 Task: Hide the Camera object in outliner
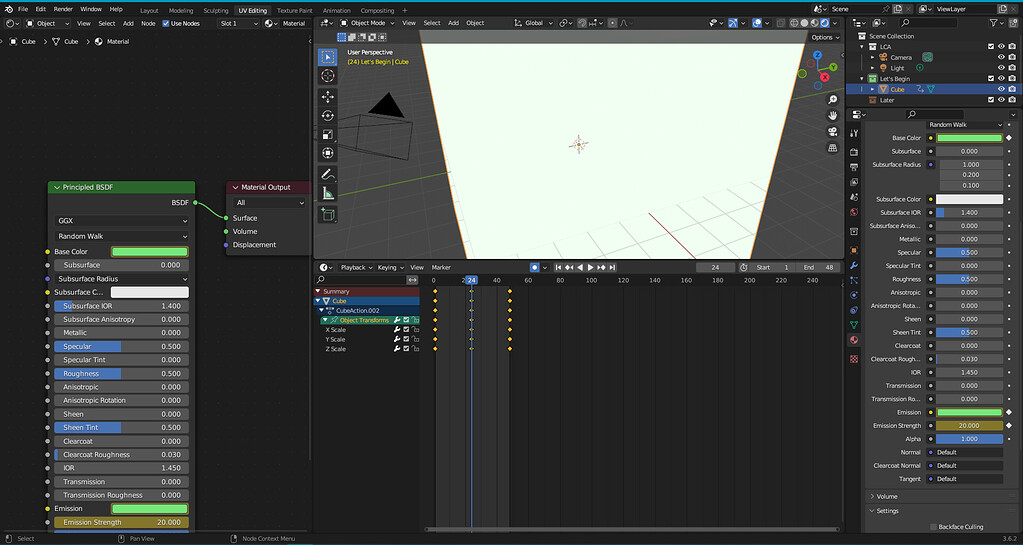pyautogui.click(x=1002, y=57)
